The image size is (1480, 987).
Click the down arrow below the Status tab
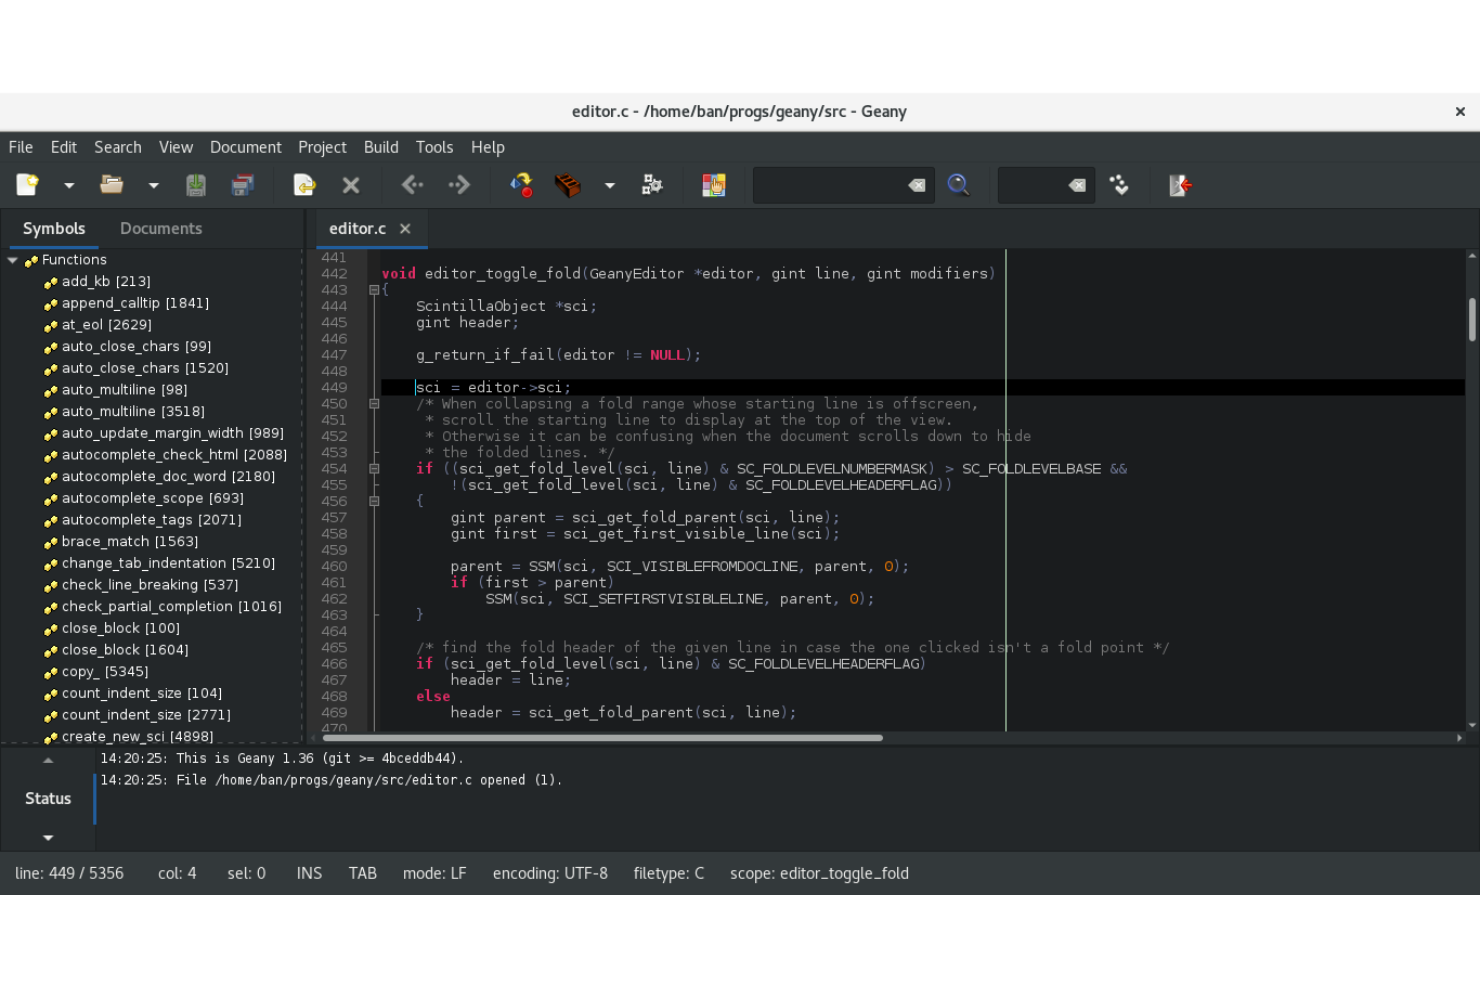pyautogui.click(x=48, y=837)
